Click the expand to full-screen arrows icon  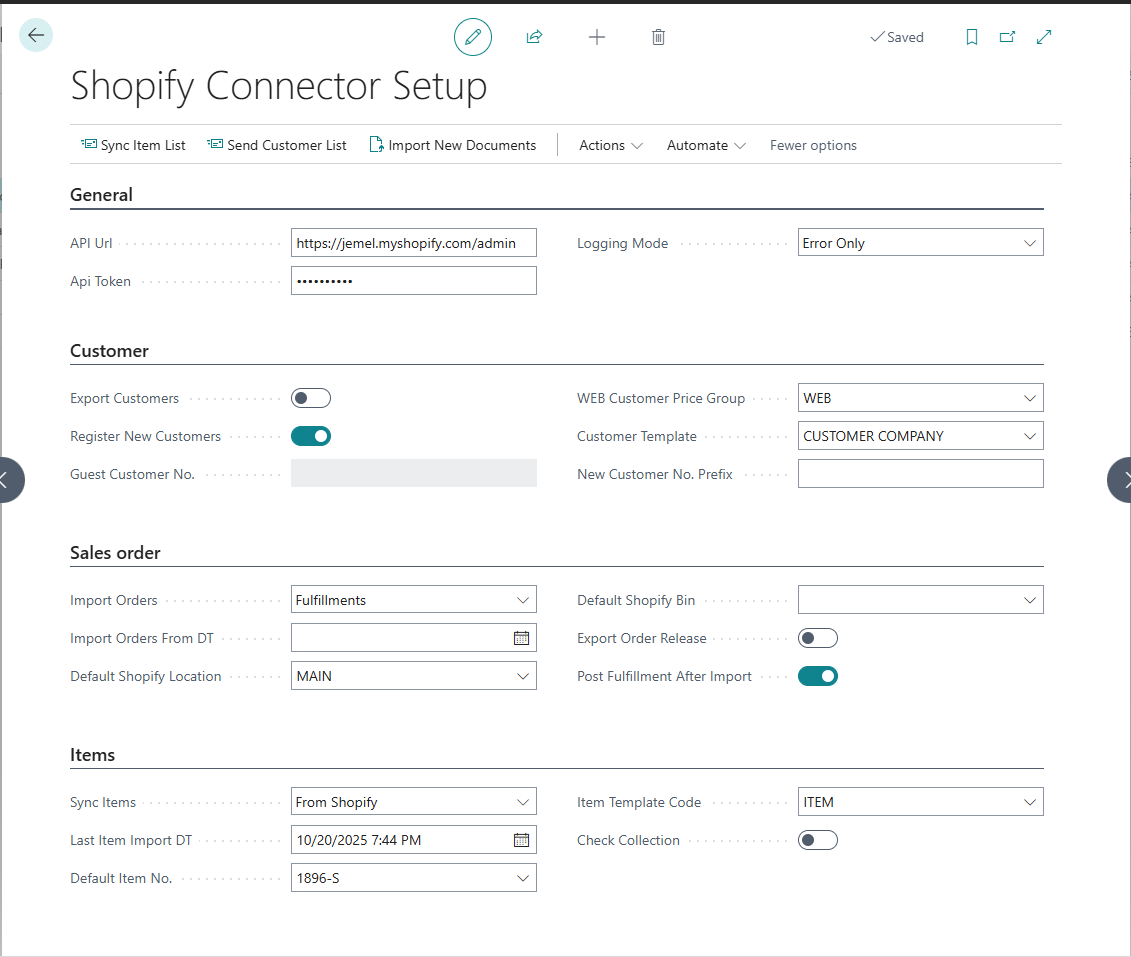tap(1044, 37)
